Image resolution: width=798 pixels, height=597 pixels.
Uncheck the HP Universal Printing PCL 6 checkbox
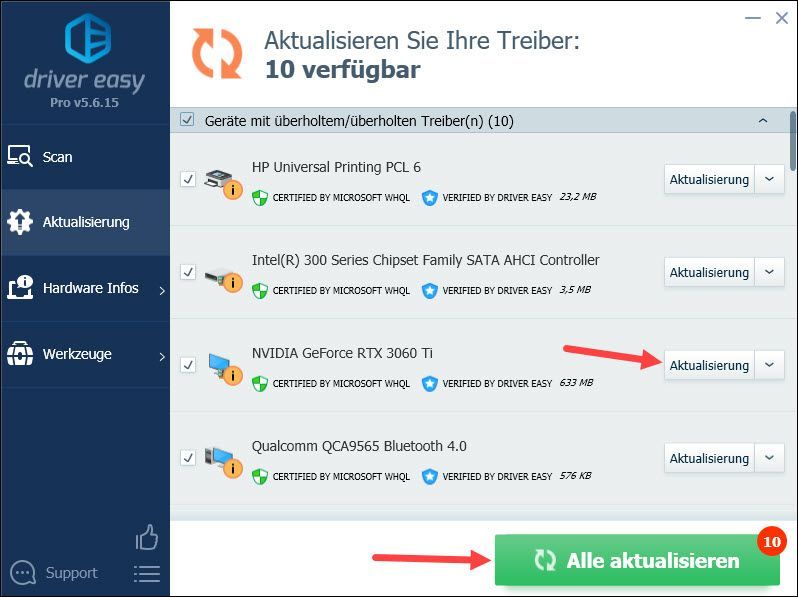(188, 179)
